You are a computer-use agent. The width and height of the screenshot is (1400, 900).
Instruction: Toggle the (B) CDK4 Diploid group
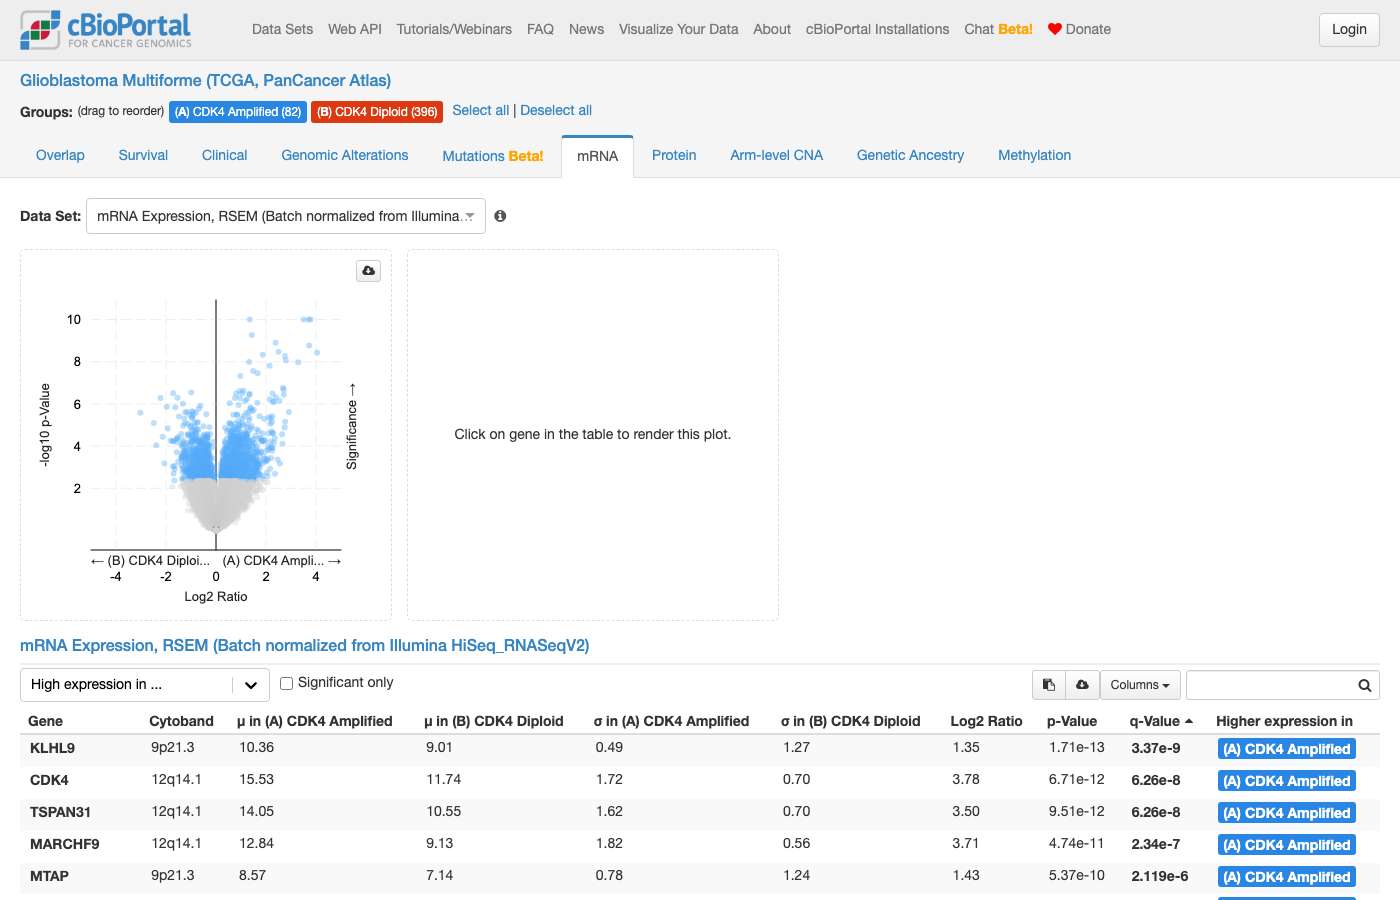(377, 112)
